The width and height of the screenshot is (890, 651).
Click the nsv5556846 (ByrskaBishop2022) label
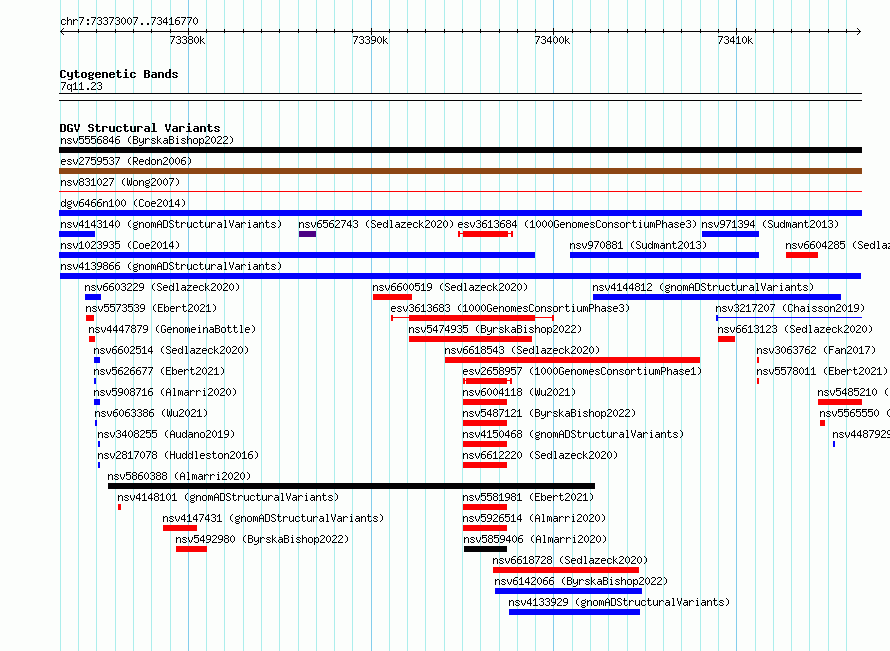147,140
